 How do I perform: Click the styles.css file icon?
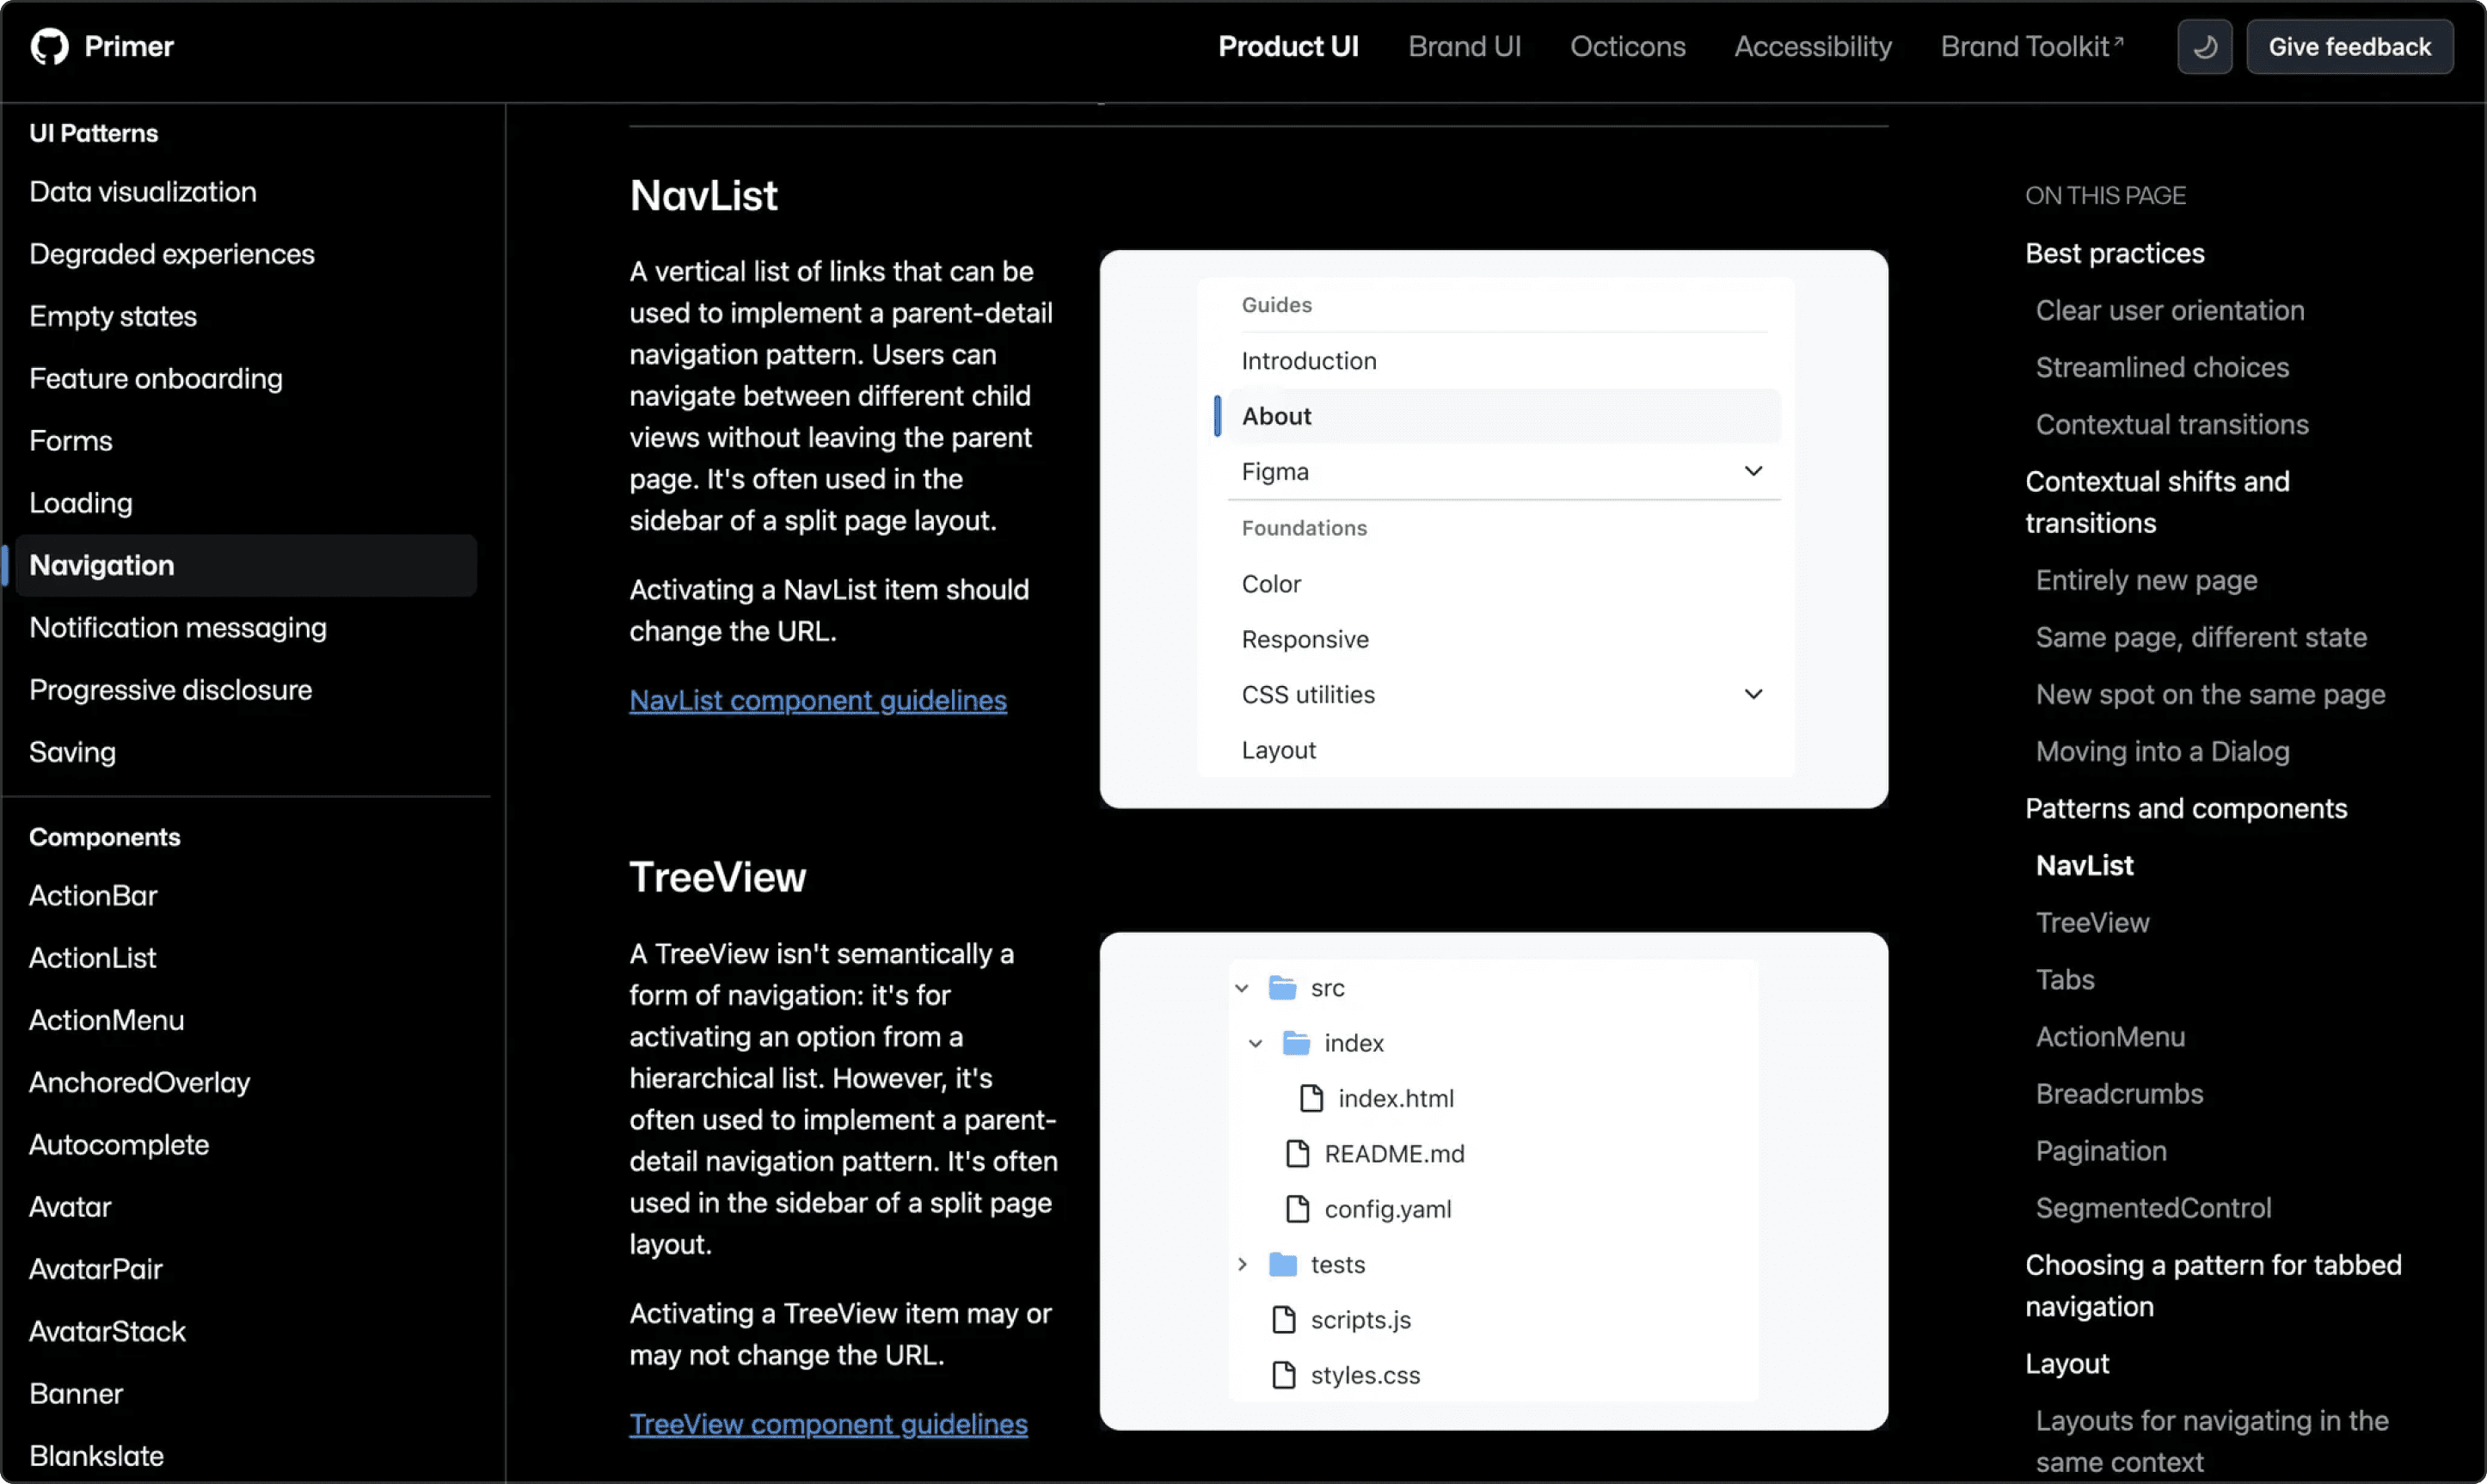click(1283, 1375)
